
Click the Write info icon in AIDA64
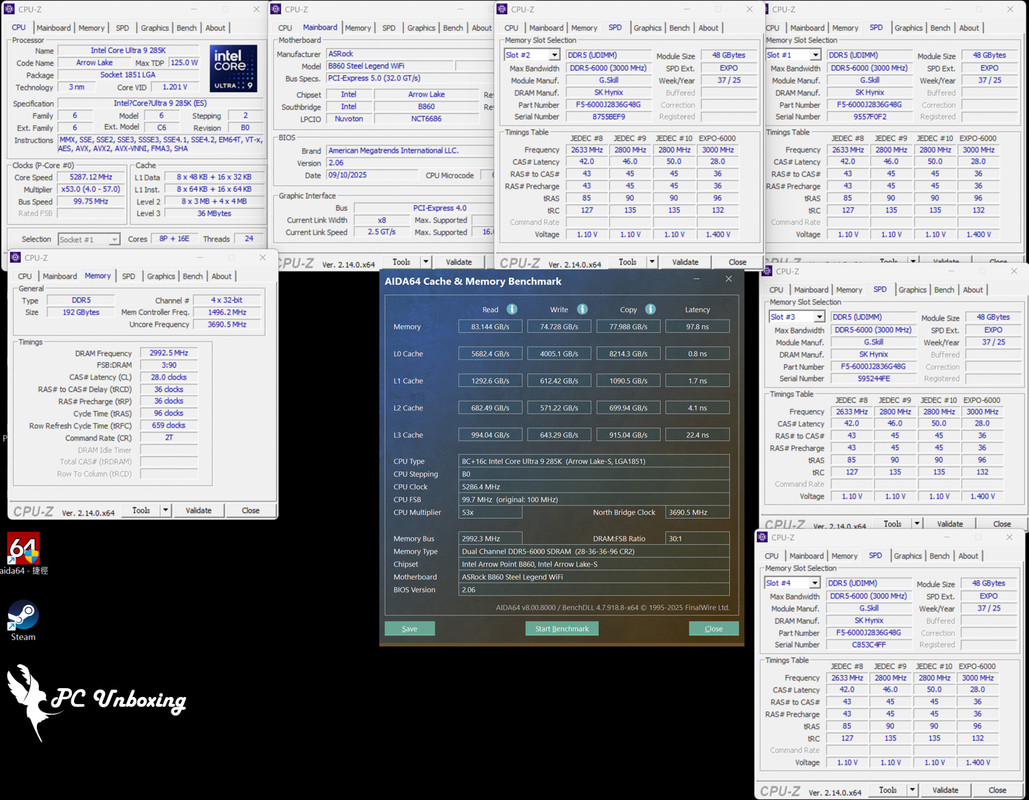(582, 309)
